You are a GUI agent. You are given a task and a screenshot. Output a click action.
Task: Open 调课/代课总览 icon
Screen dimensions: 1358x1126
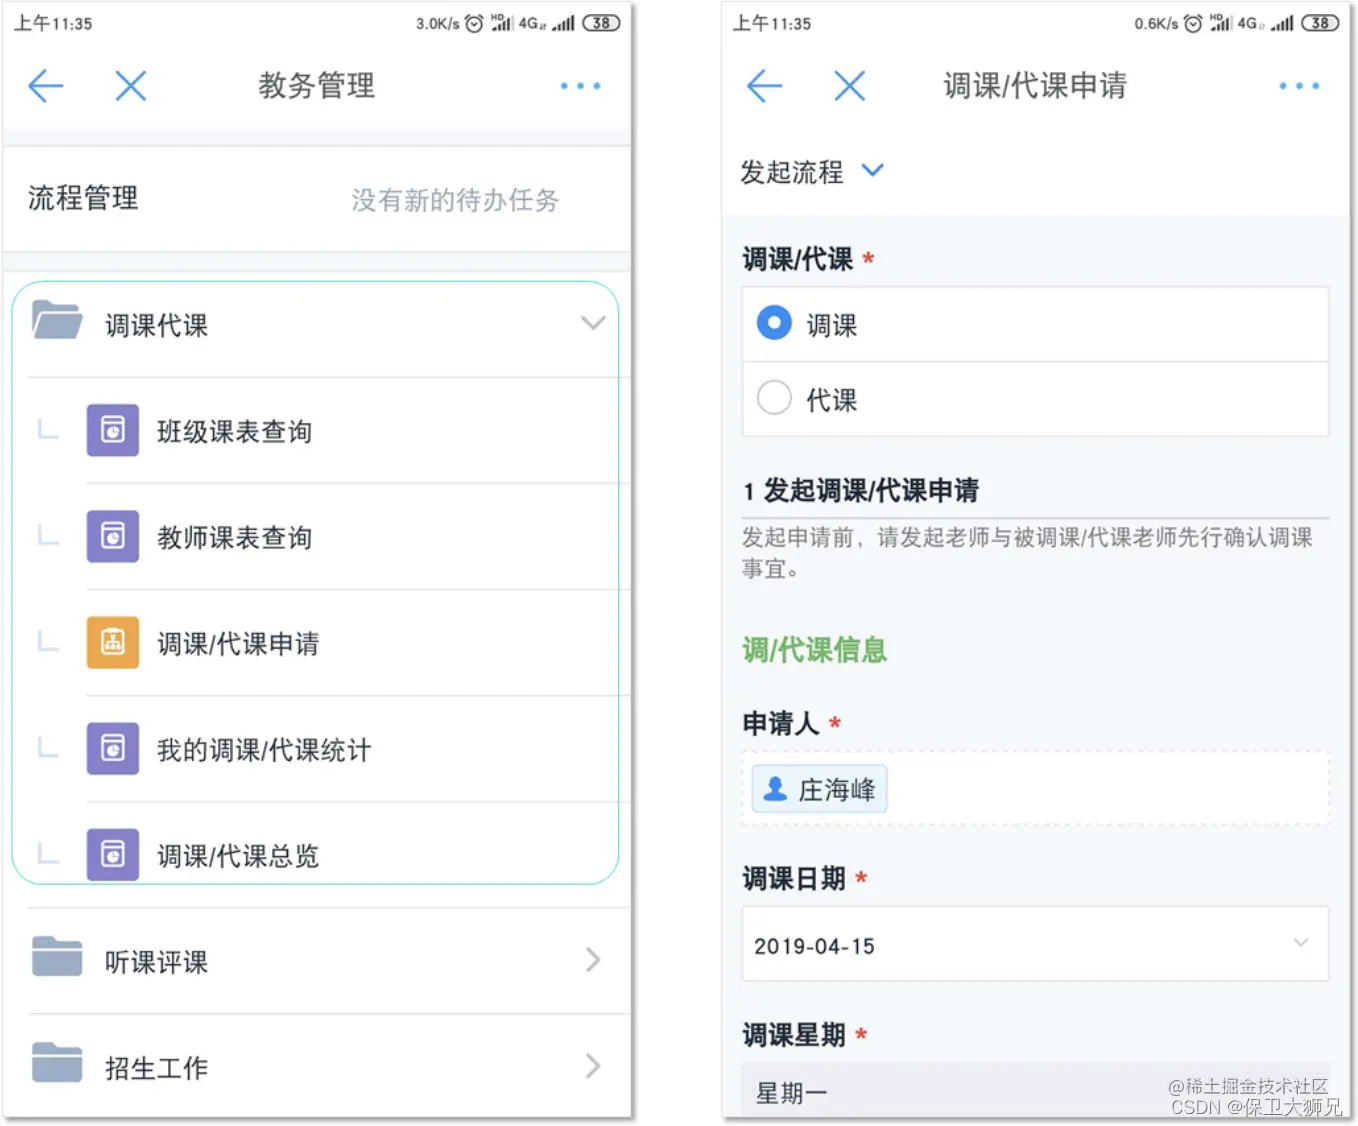point(112,855)
